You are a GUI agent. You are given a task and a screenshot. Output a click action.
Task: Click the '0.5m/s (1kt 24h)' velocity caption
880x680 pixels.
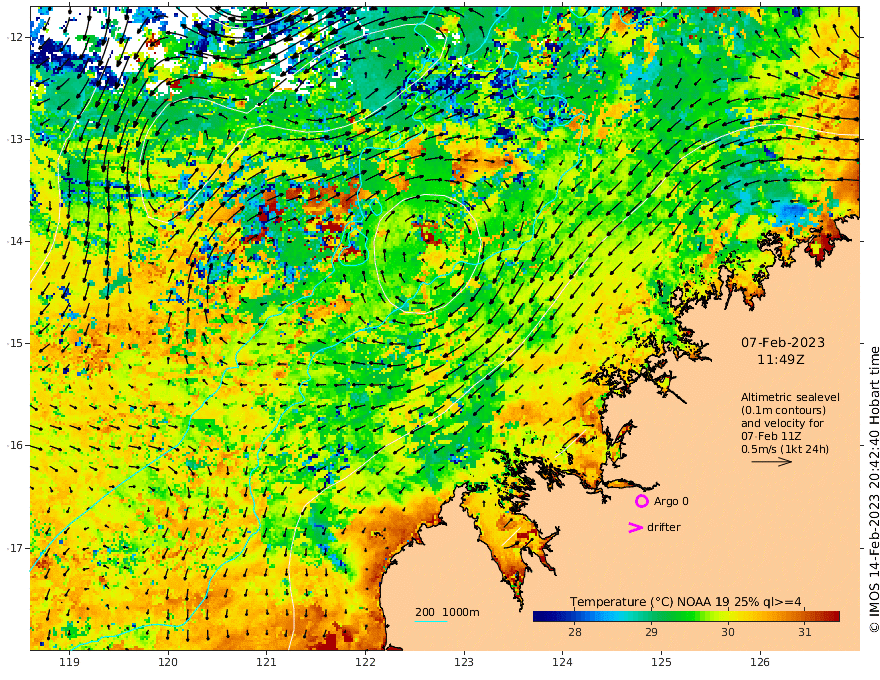[x=785, y=449]
